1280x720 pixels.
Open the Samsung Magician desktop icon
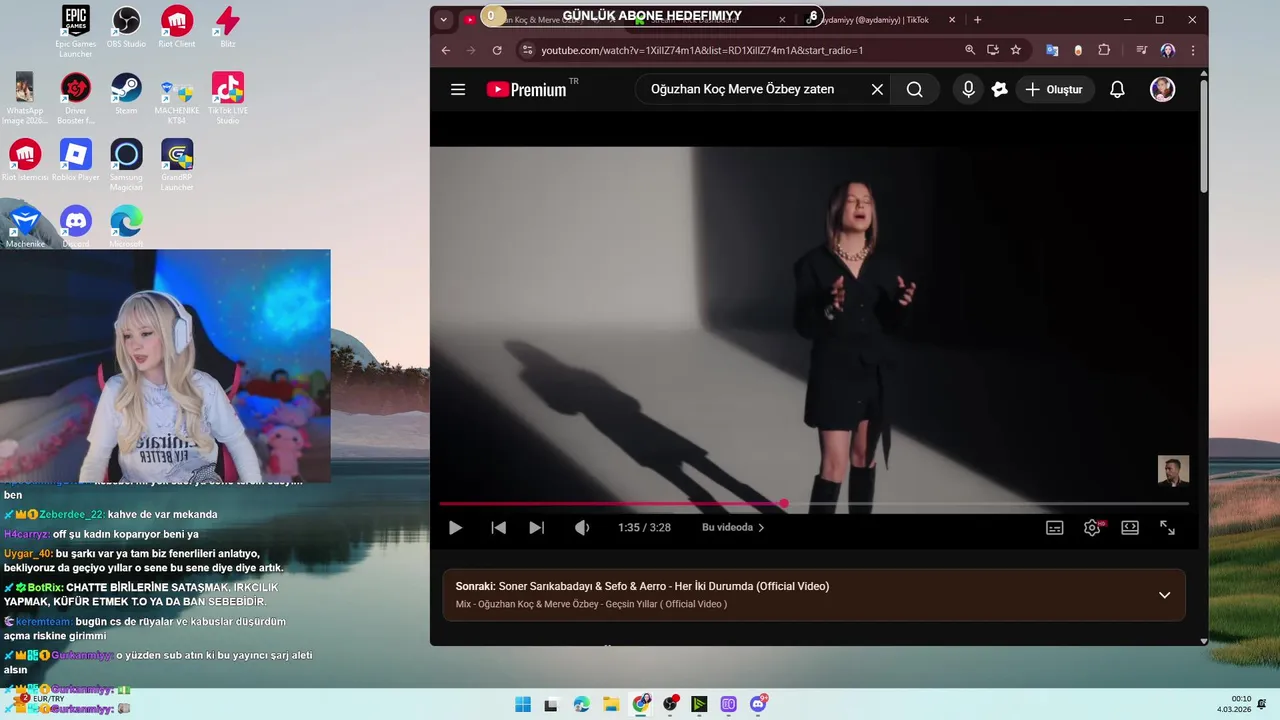click(x=126, y=165)
